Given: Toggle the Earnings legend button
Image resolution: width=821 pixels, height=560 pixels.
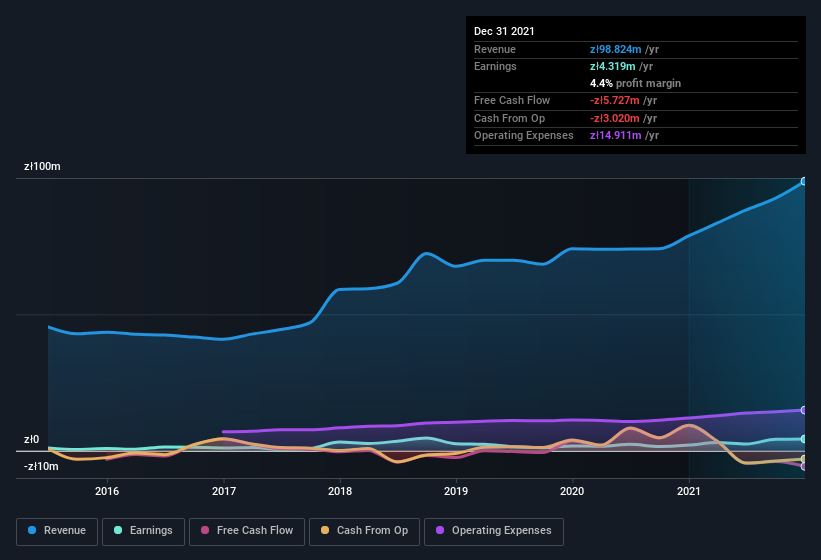Looking at the screenshot, I should 143,531.
